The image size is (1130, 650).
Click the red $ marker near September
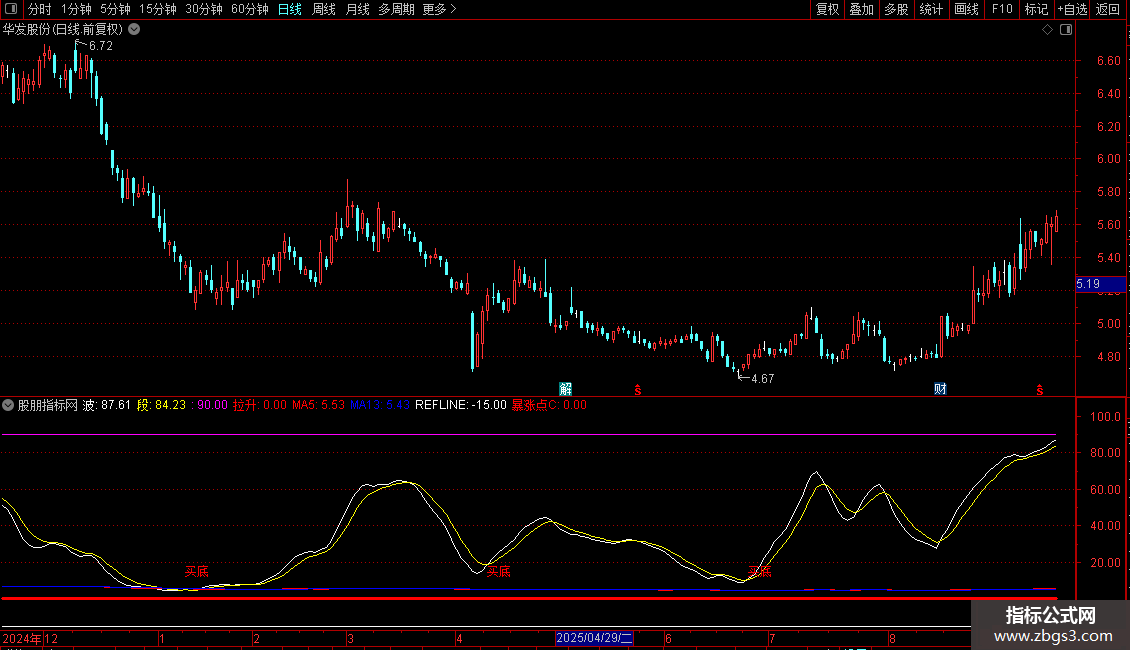pyautogui.click(x=1040, y=390)
